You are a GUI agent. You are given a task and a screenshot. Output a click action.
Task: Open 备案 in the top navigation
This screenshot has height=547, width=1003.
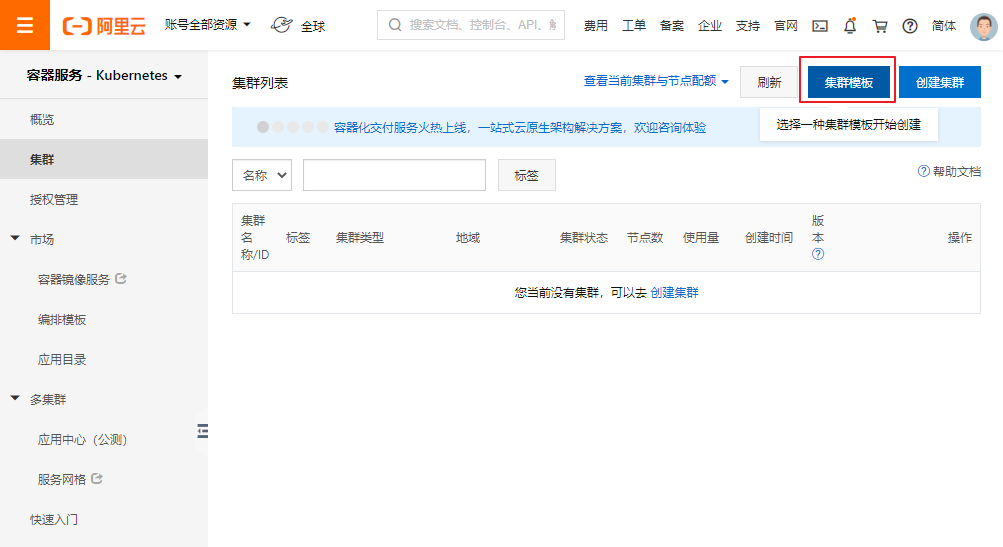(x=672, y=26)
